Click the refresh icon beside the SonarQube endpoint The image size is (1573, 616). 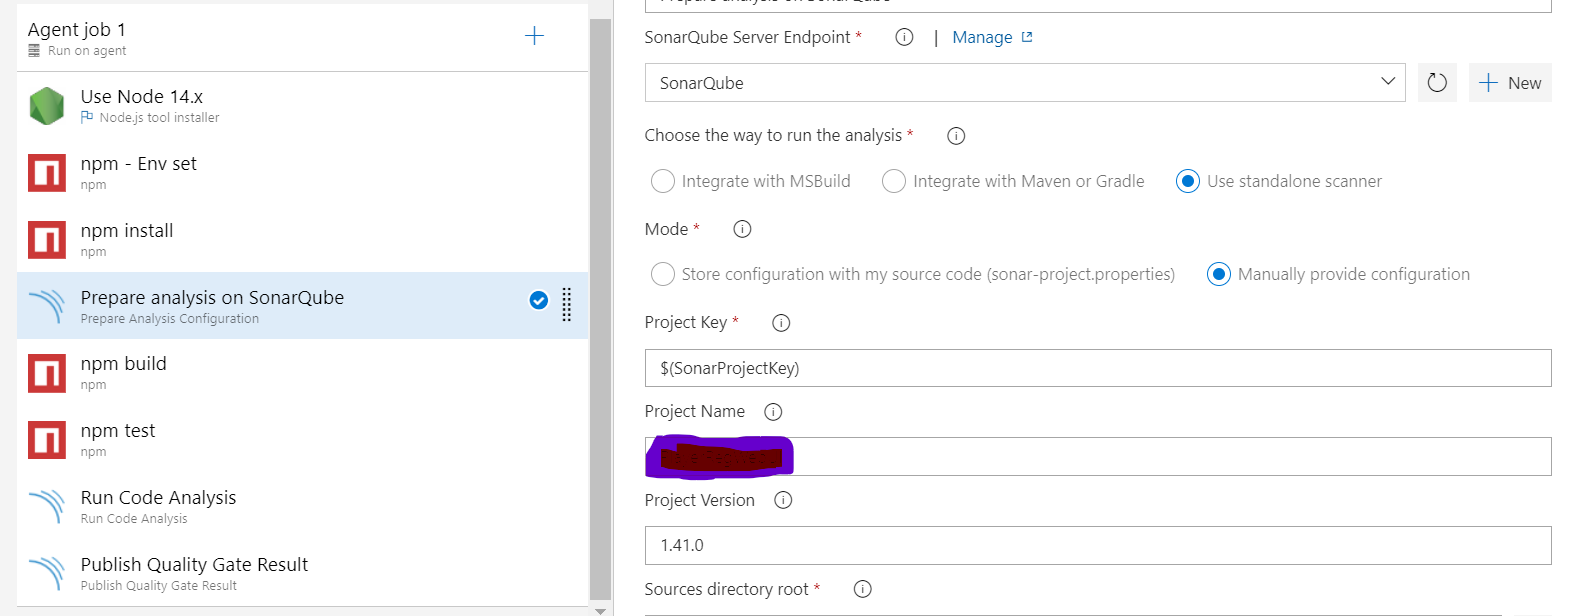pos(1437,83)
